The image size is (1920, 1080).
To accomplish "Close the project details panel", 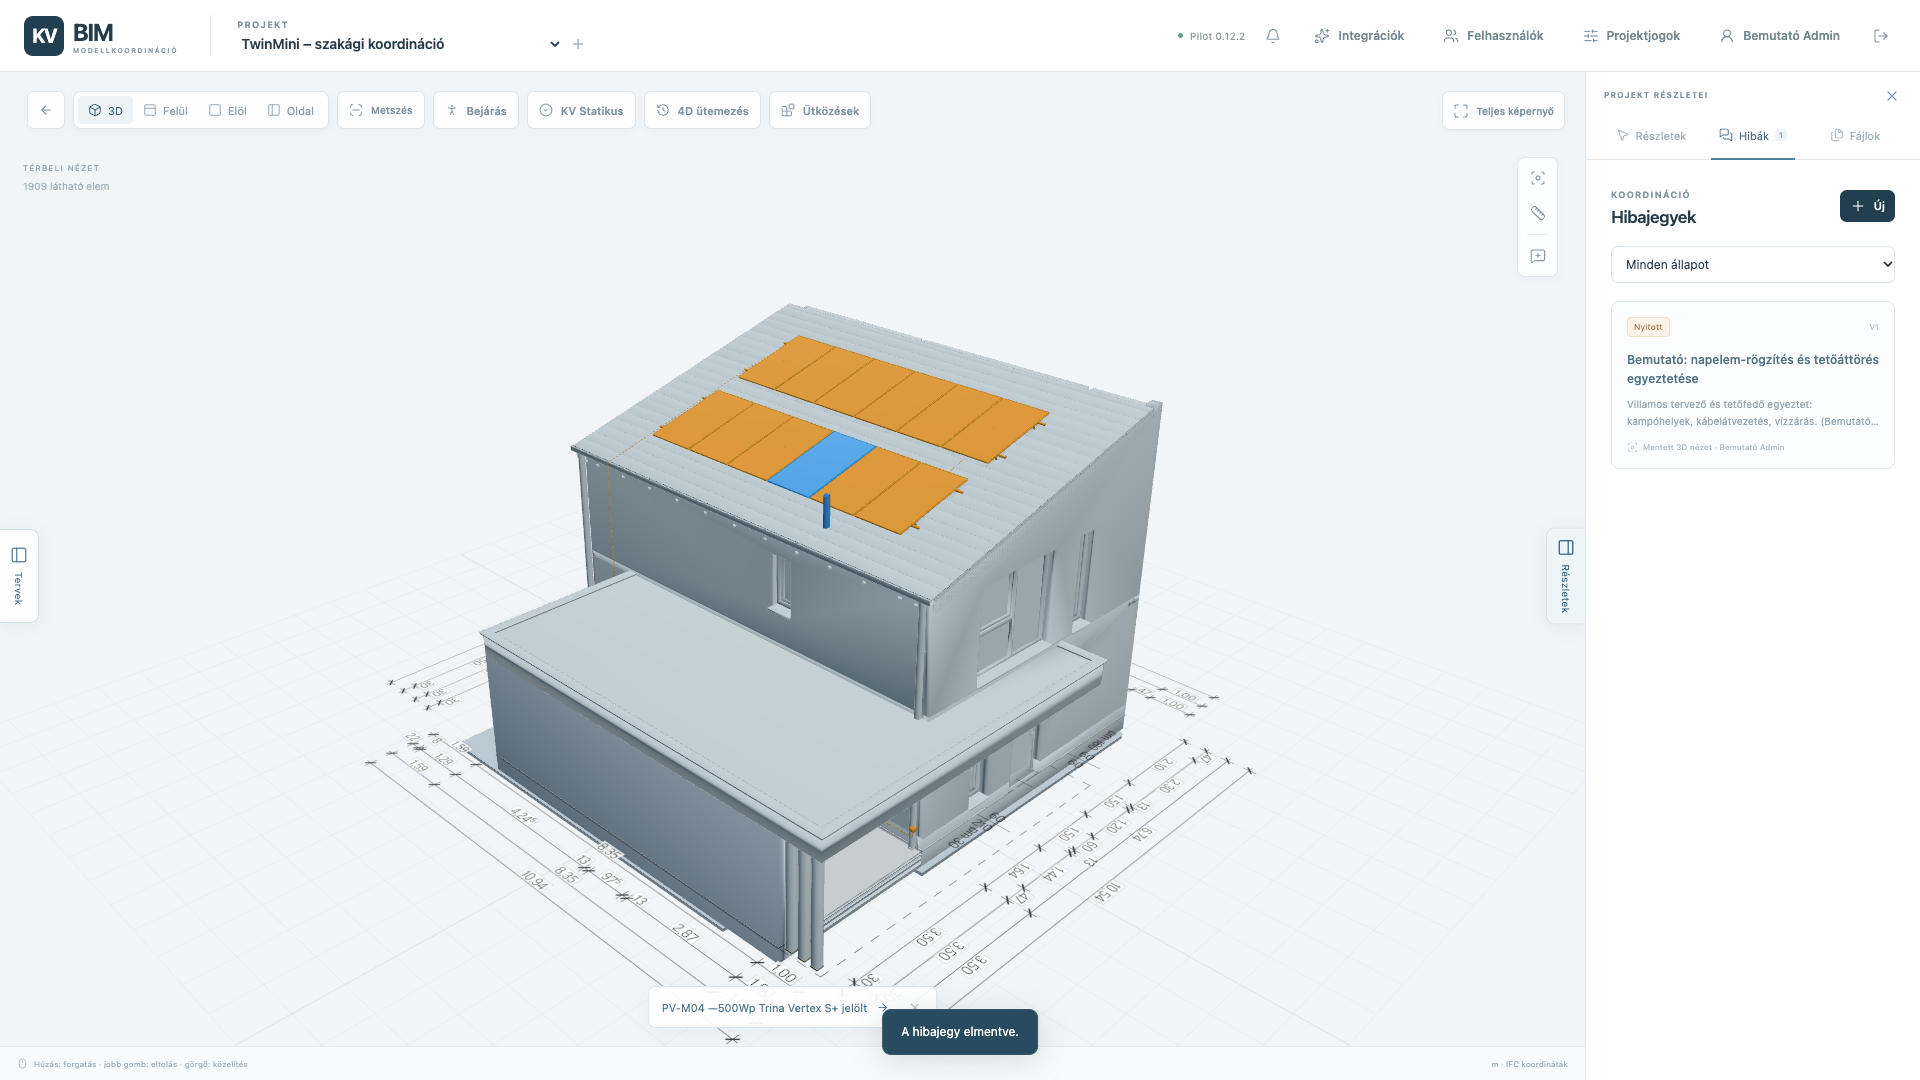I will (x=1892, y=96).
